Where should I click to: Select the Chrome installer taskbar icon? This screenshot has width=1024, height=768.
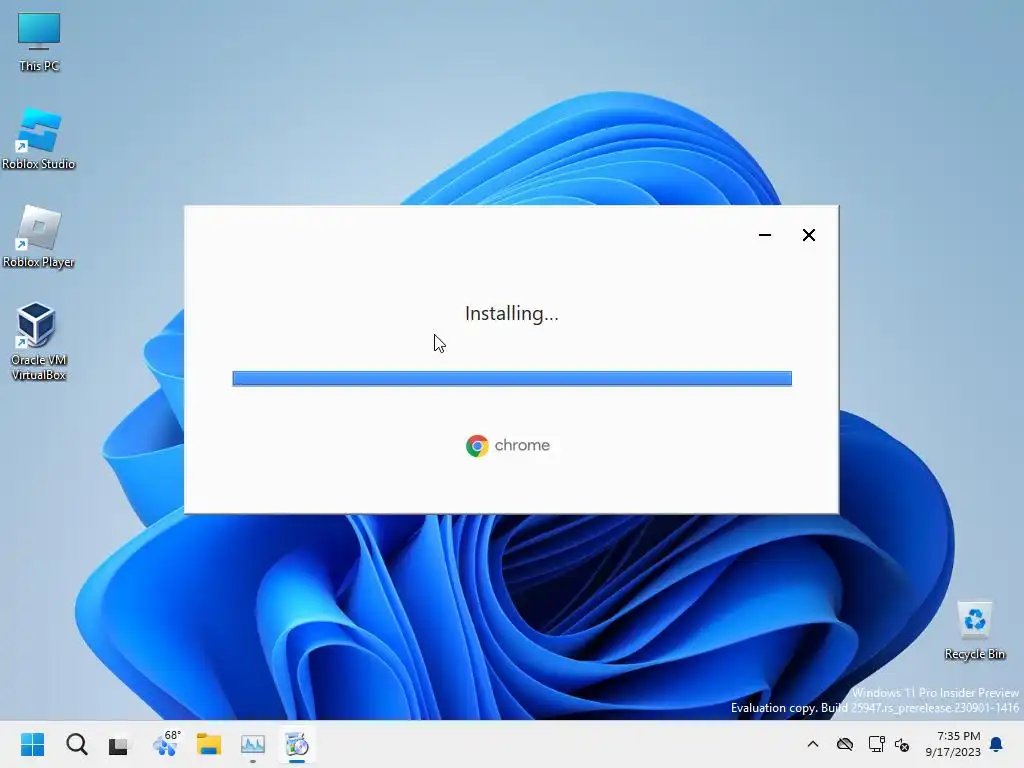coord(297,744)
